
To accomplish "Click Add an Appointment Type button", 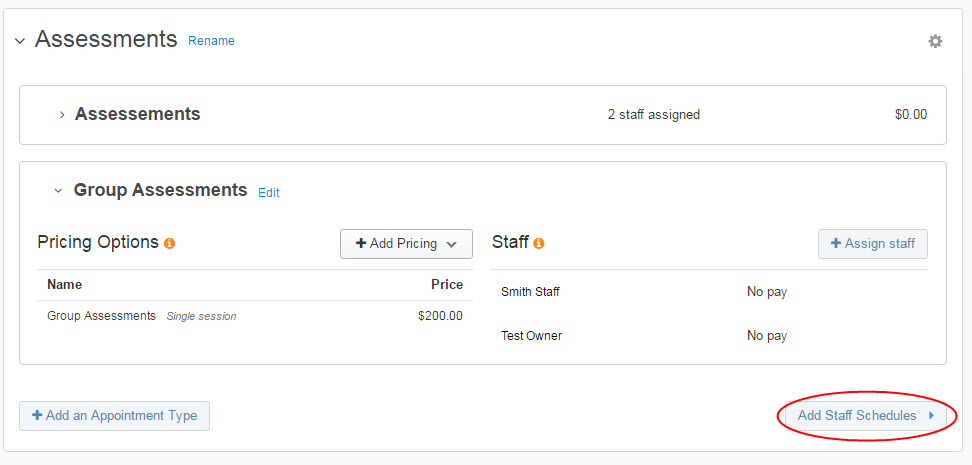I will pyautogui.click(x=115, y=416).
